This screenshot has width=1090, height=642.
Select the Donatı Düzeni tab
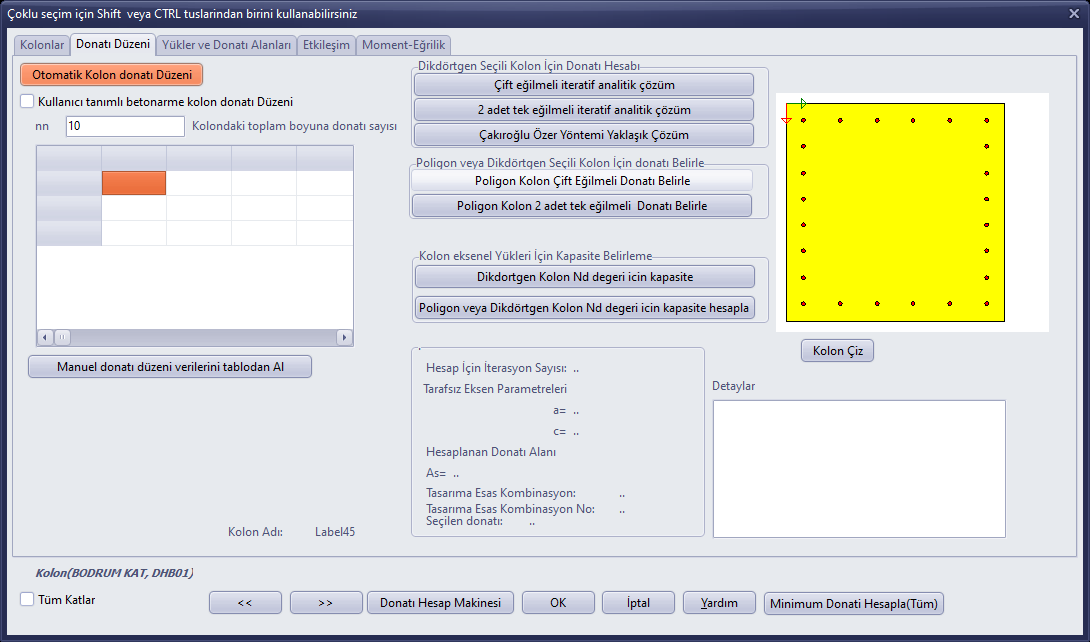click(x=113, y=44)
